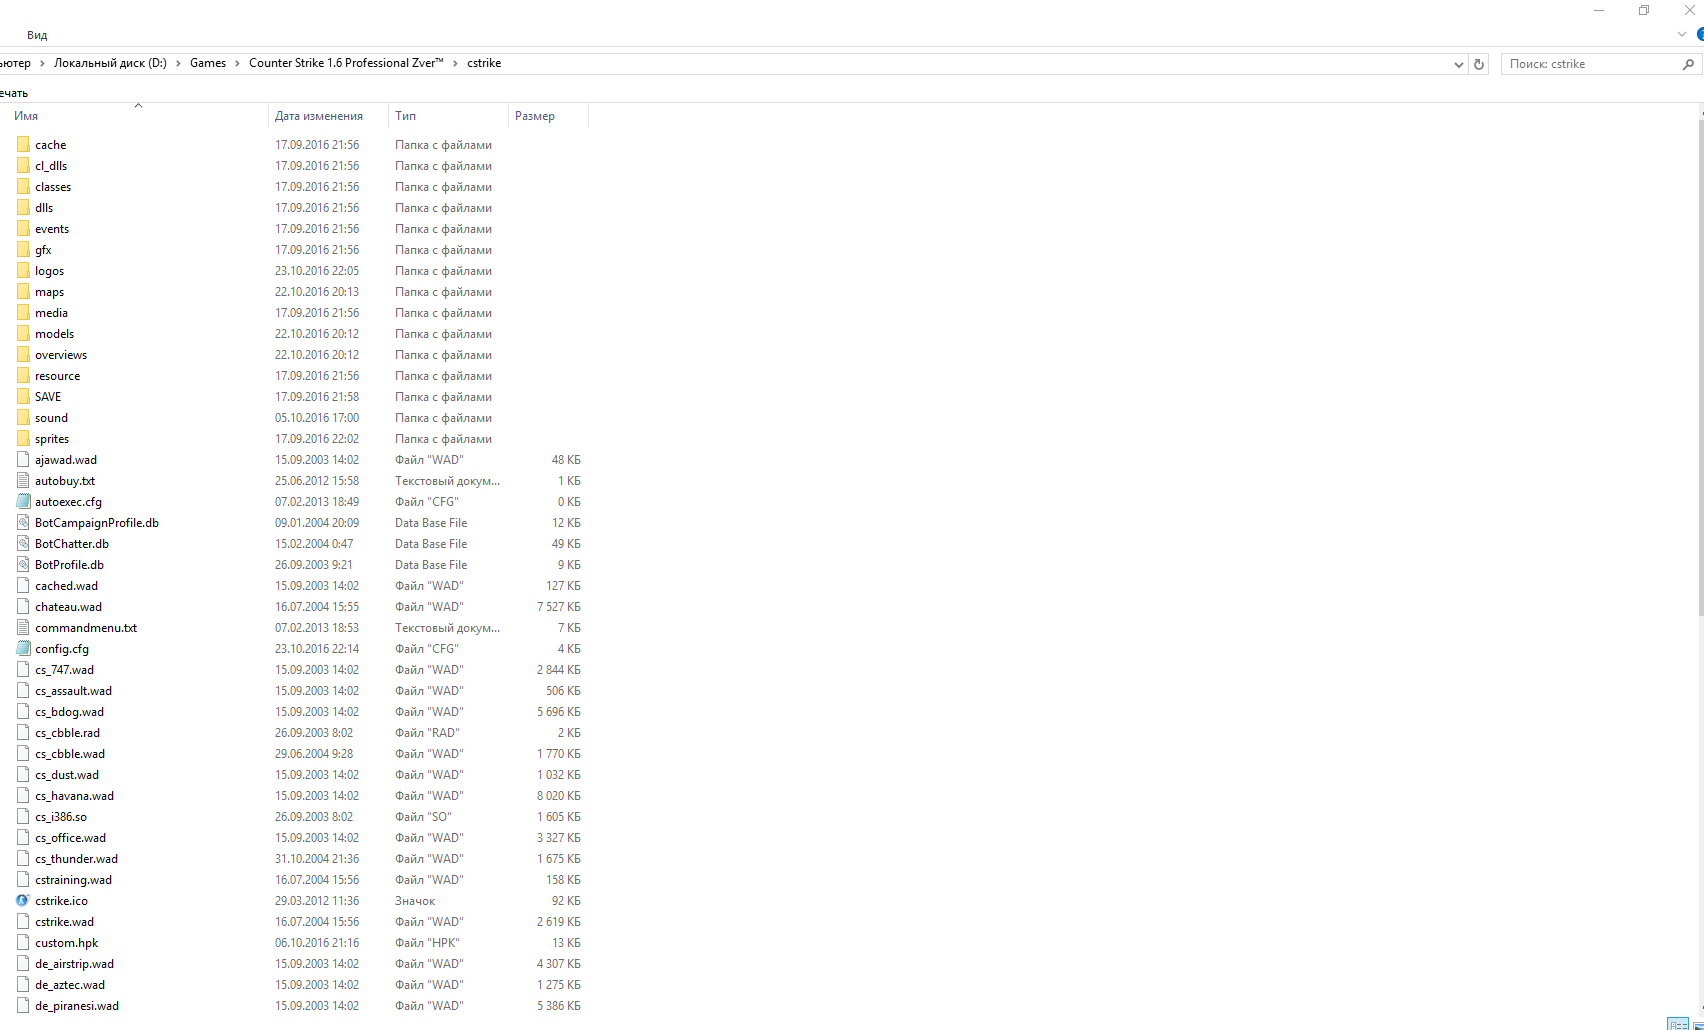
Task: Click the classes folder icon
Action: [23, 187]
